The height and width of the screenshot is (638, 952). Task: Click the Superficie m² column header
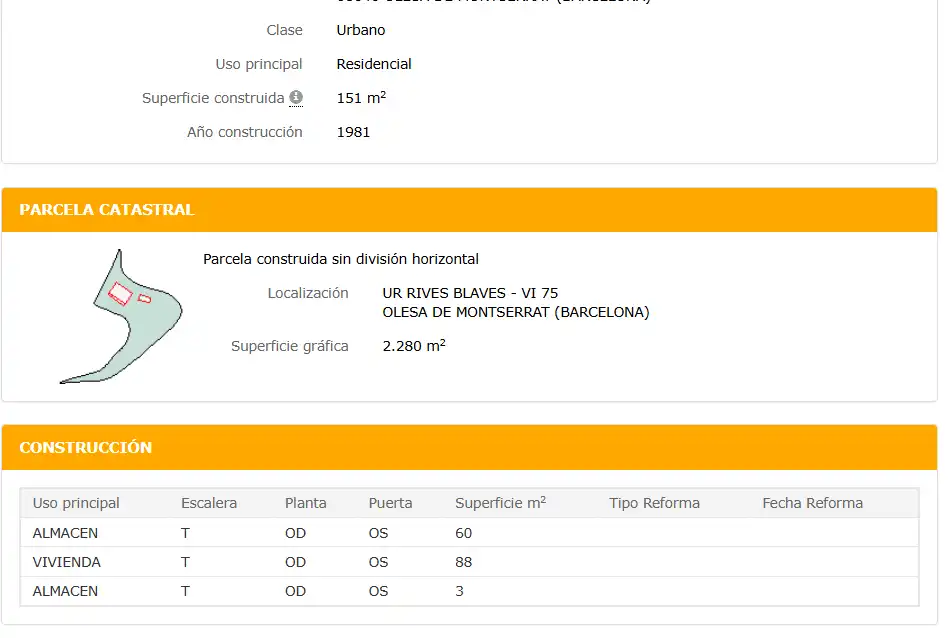[x=500, y=503]
